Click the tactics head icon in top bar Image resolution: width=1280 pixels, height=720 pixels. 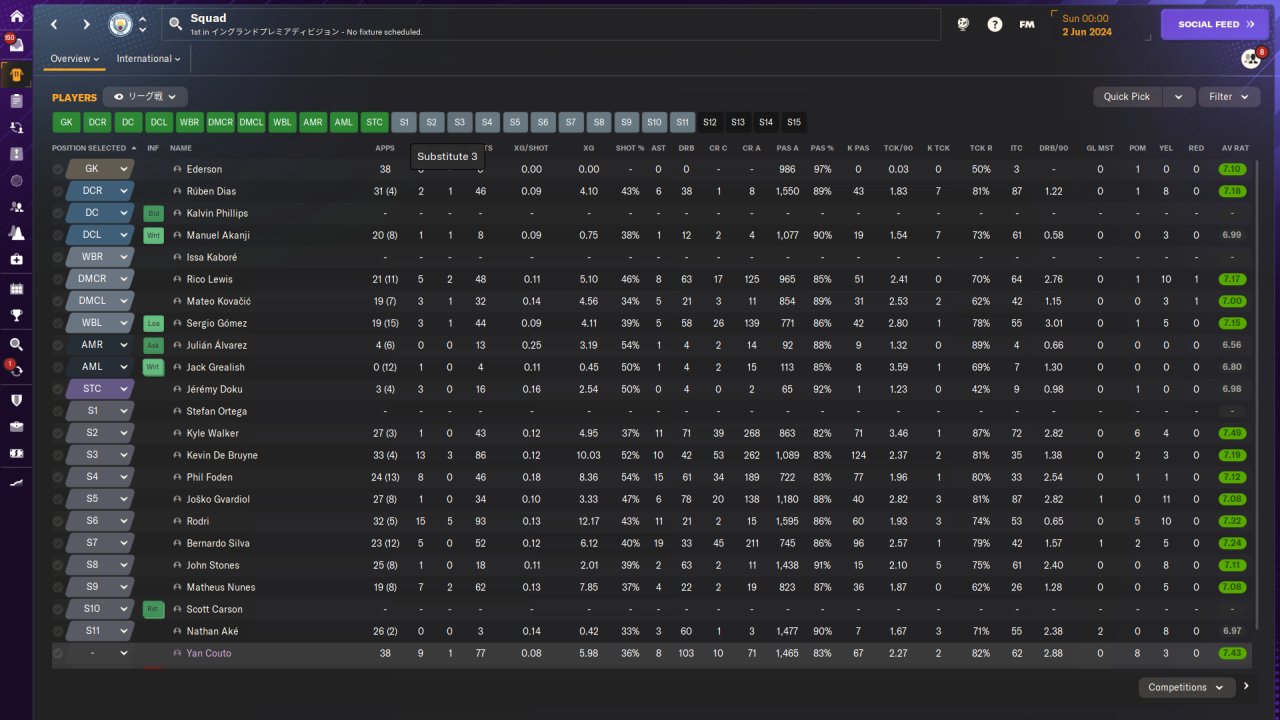point(963,24)
